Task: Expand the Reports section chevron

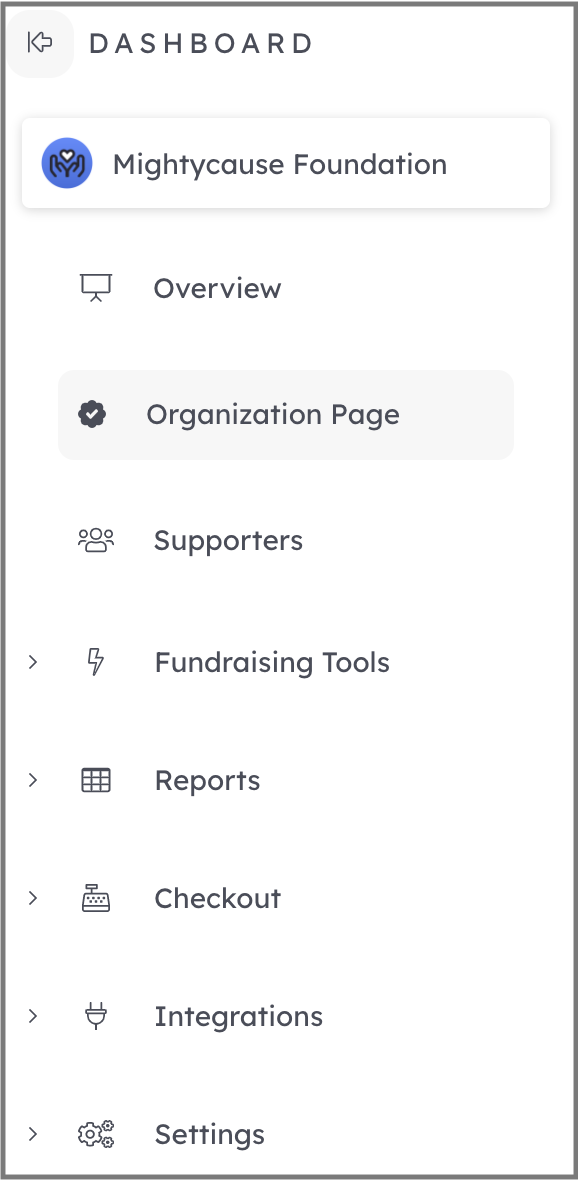Action: click(x=32, y=780)
